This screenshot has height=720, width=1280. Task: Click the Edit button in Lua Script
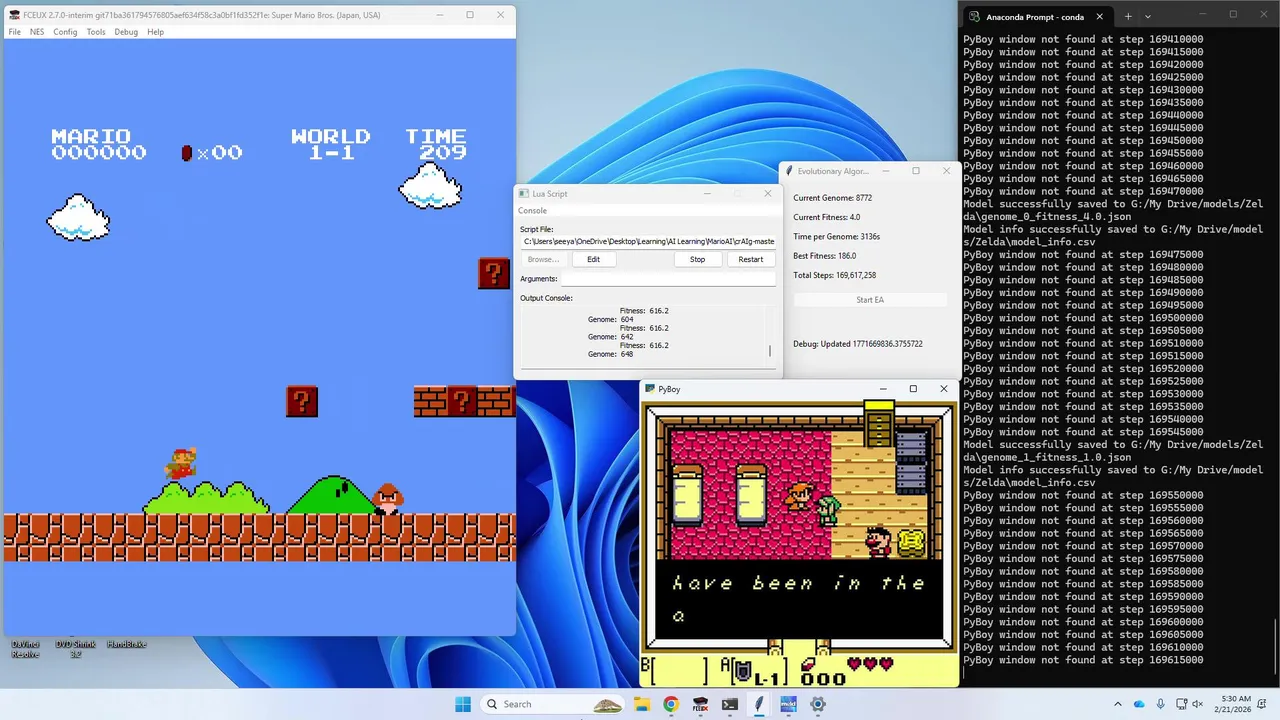point(593,259)
